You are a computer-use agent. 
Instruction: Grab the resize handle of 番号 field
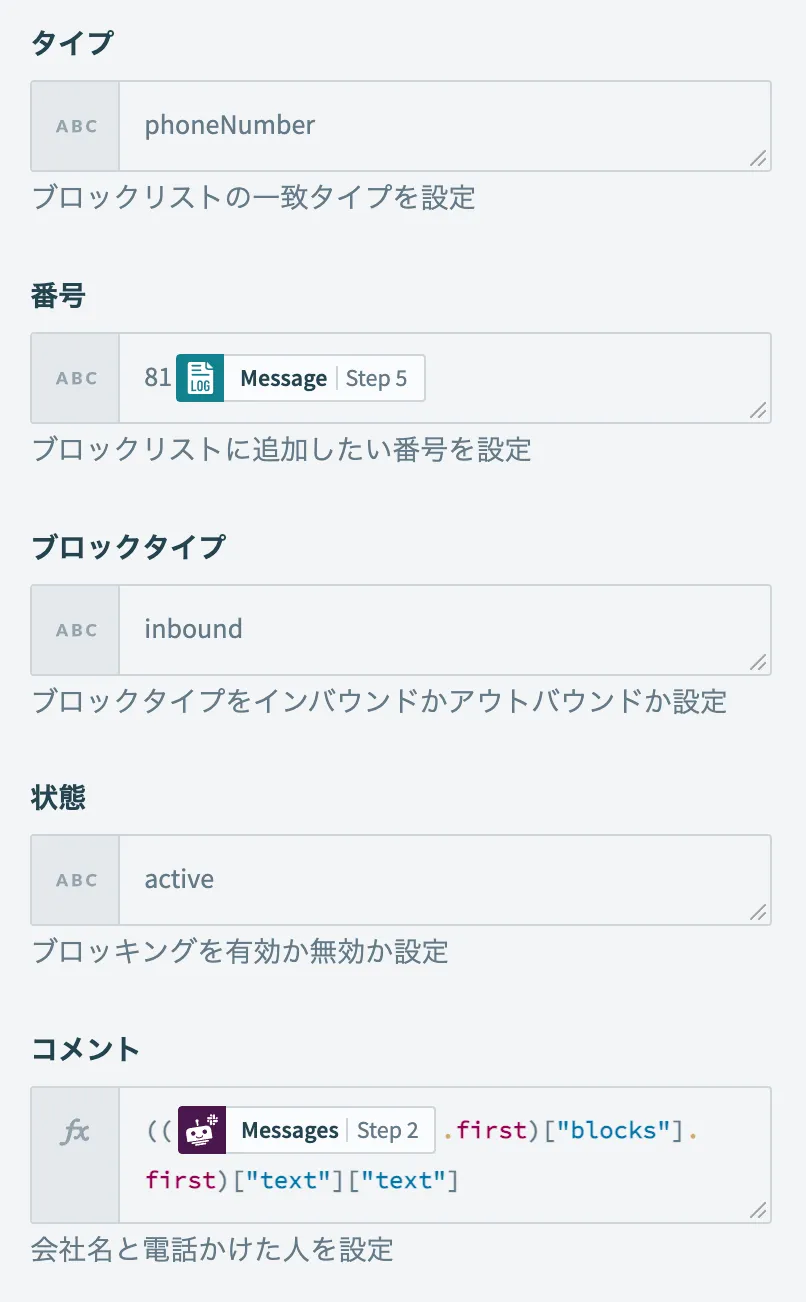coord(759,410)
